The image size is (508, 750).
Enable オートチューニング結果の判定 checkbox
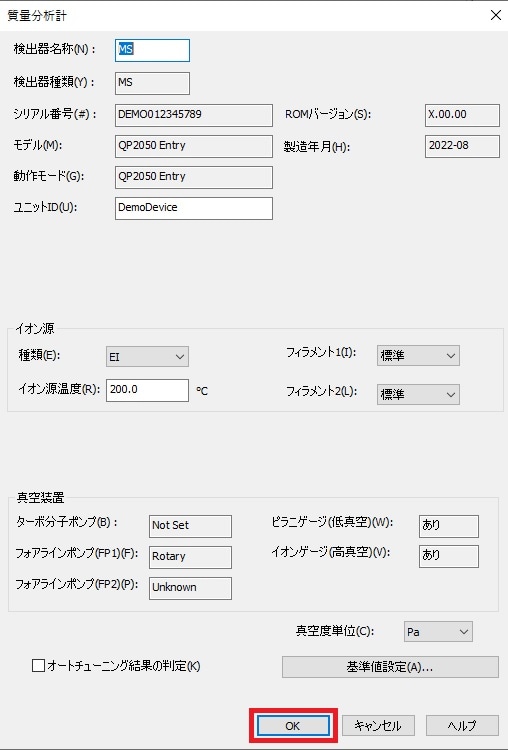click(38, 665)
